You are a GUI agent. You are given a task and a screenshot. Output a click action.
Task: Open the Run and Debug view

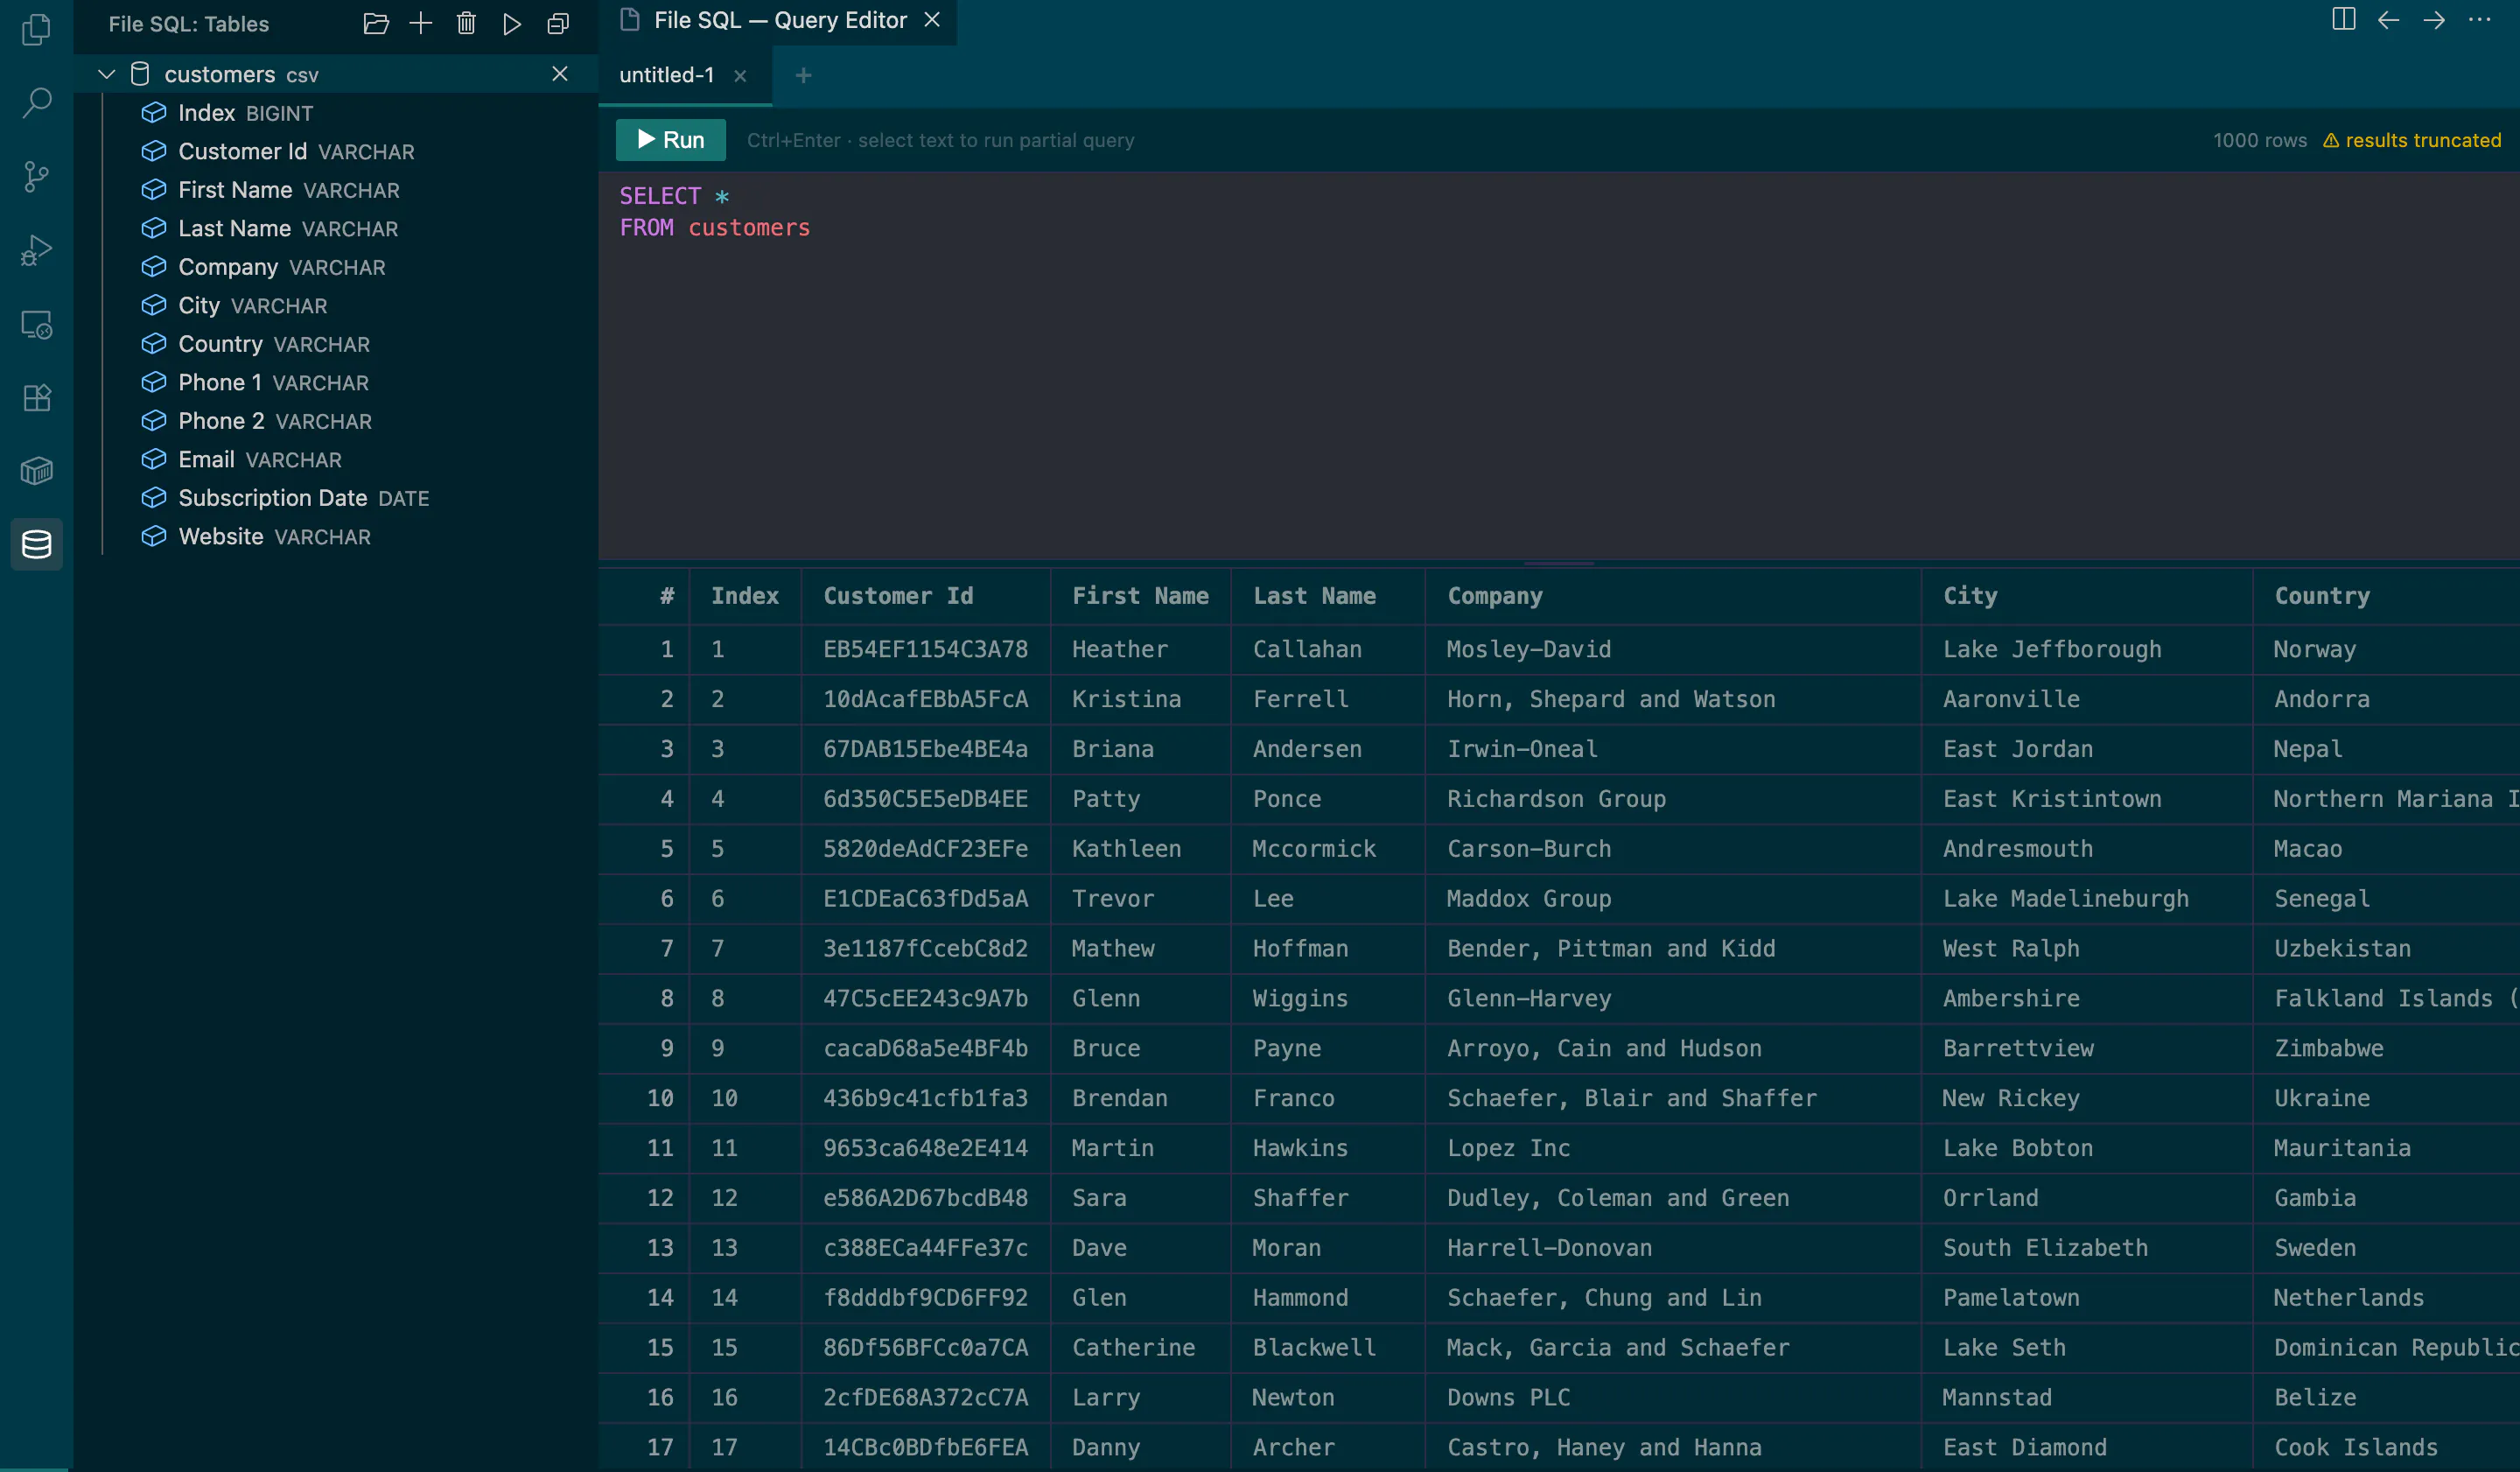tap(36, 250)
